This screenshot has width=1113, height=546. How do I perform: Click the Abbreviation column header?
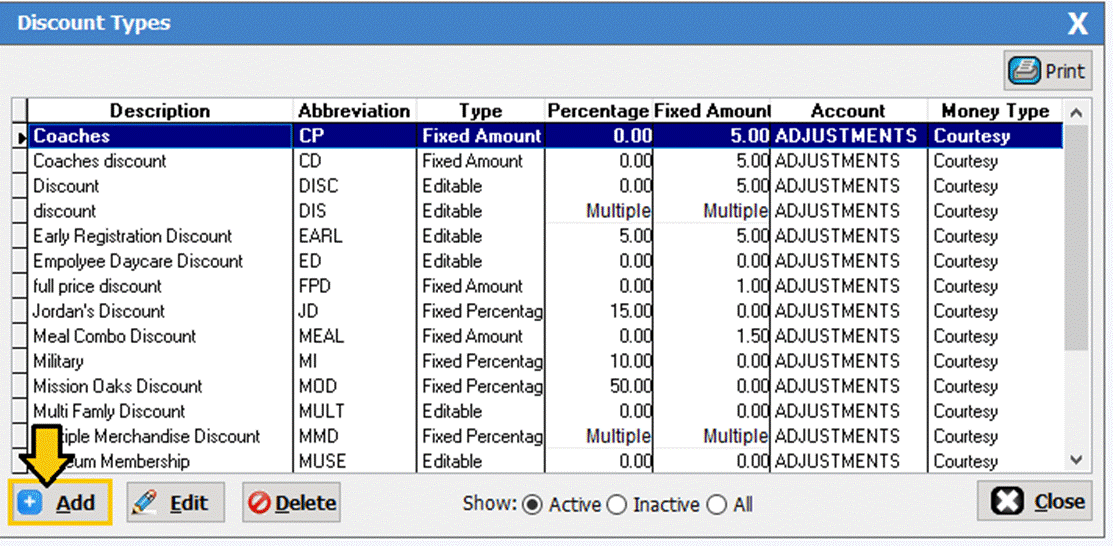354,111
